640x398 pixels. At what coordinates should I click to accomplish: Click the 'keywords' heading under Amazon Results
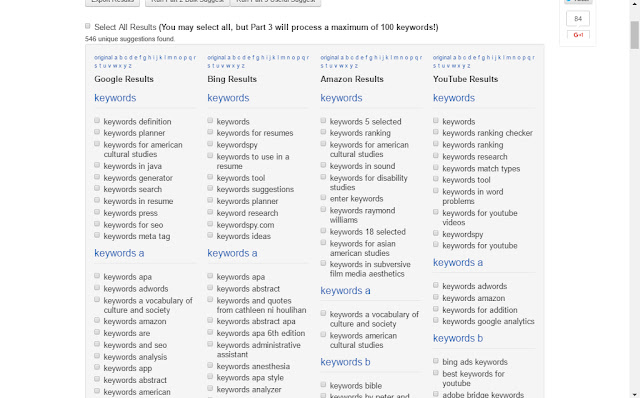pos(341,98)
